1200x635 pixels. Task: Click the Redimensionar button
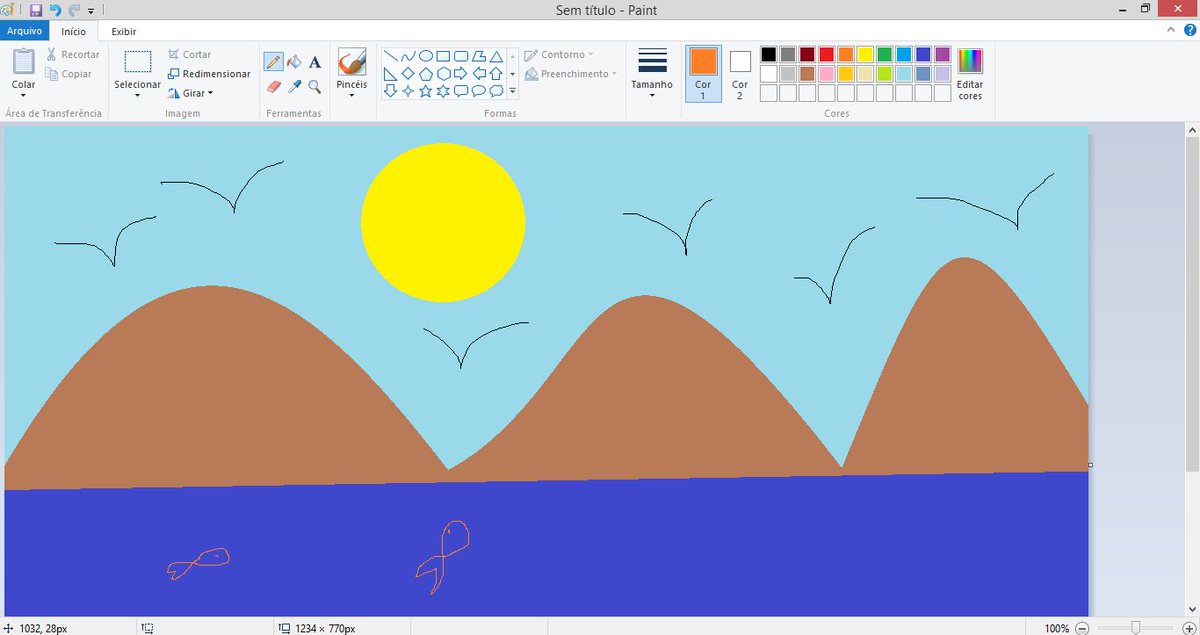click(x=209, y=74)
